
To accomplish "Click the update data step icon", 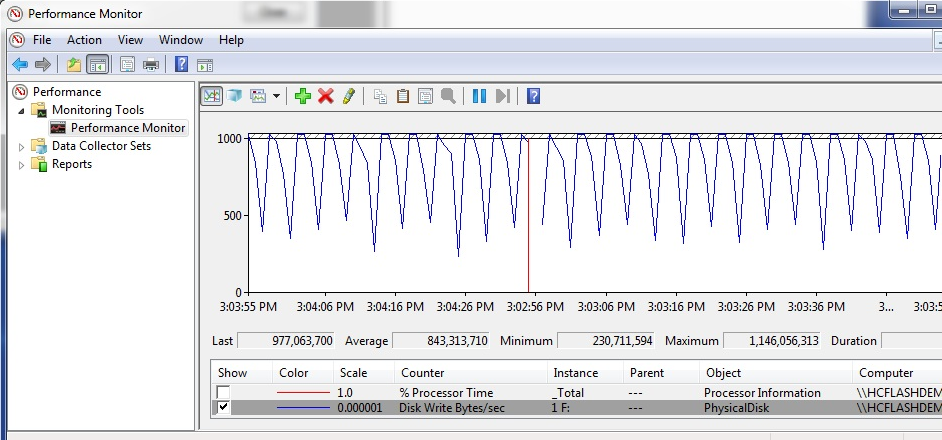I will tap(503, 96).
